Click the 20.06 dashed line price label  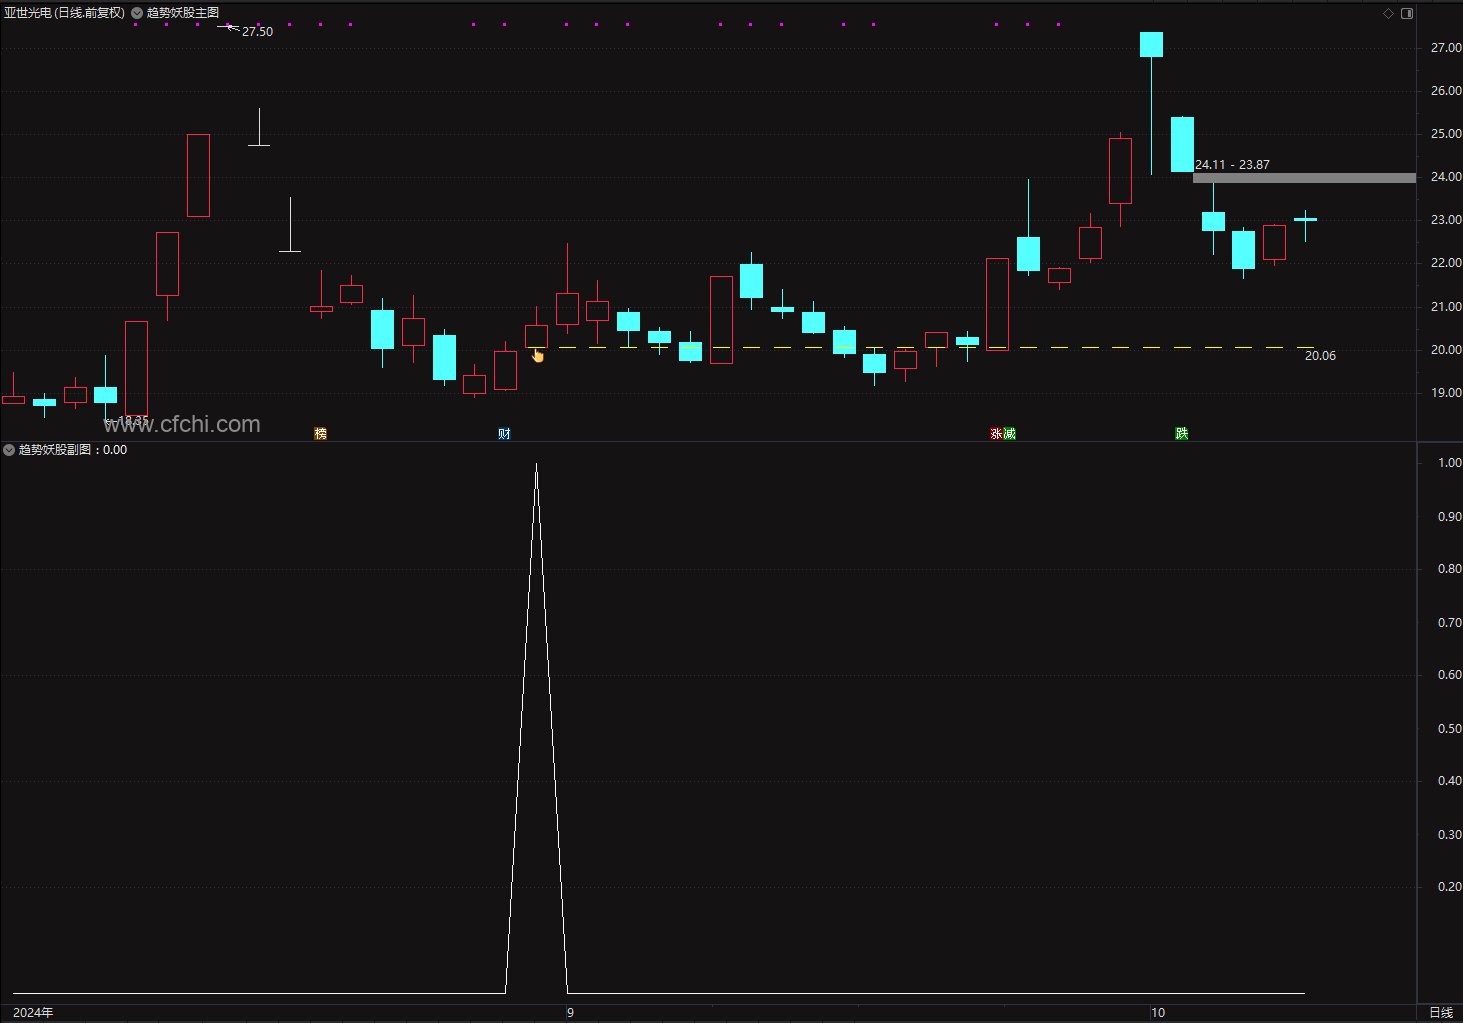click(x=1320, y=356)
